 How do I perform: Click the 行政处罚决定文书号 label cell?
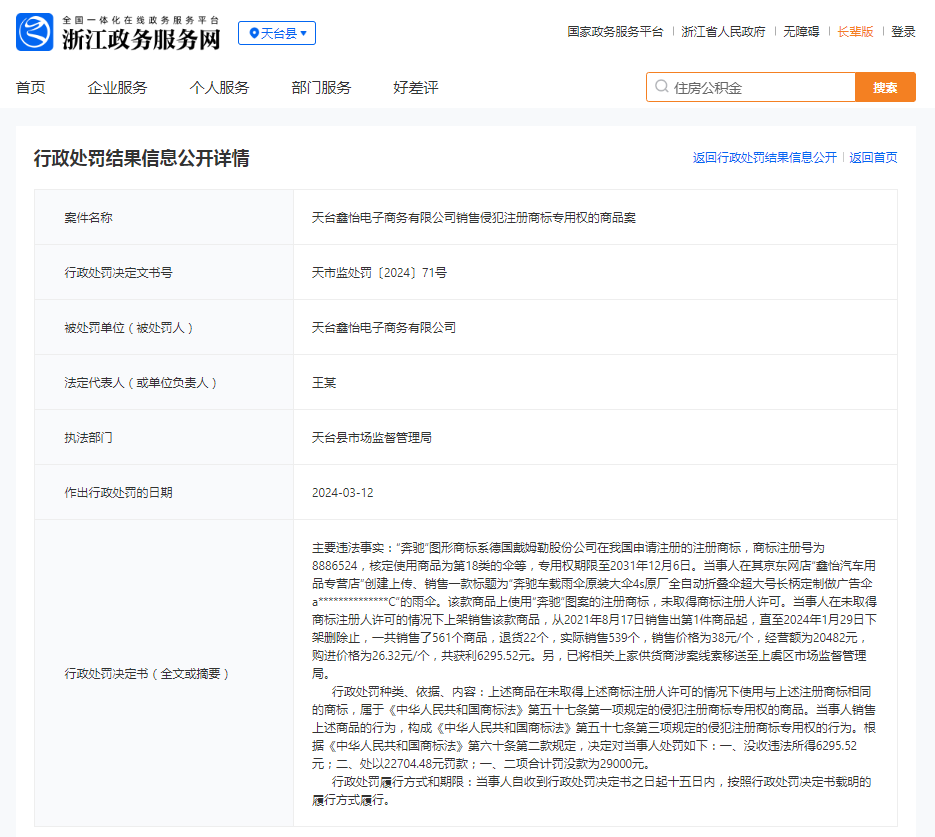point(164,272)
